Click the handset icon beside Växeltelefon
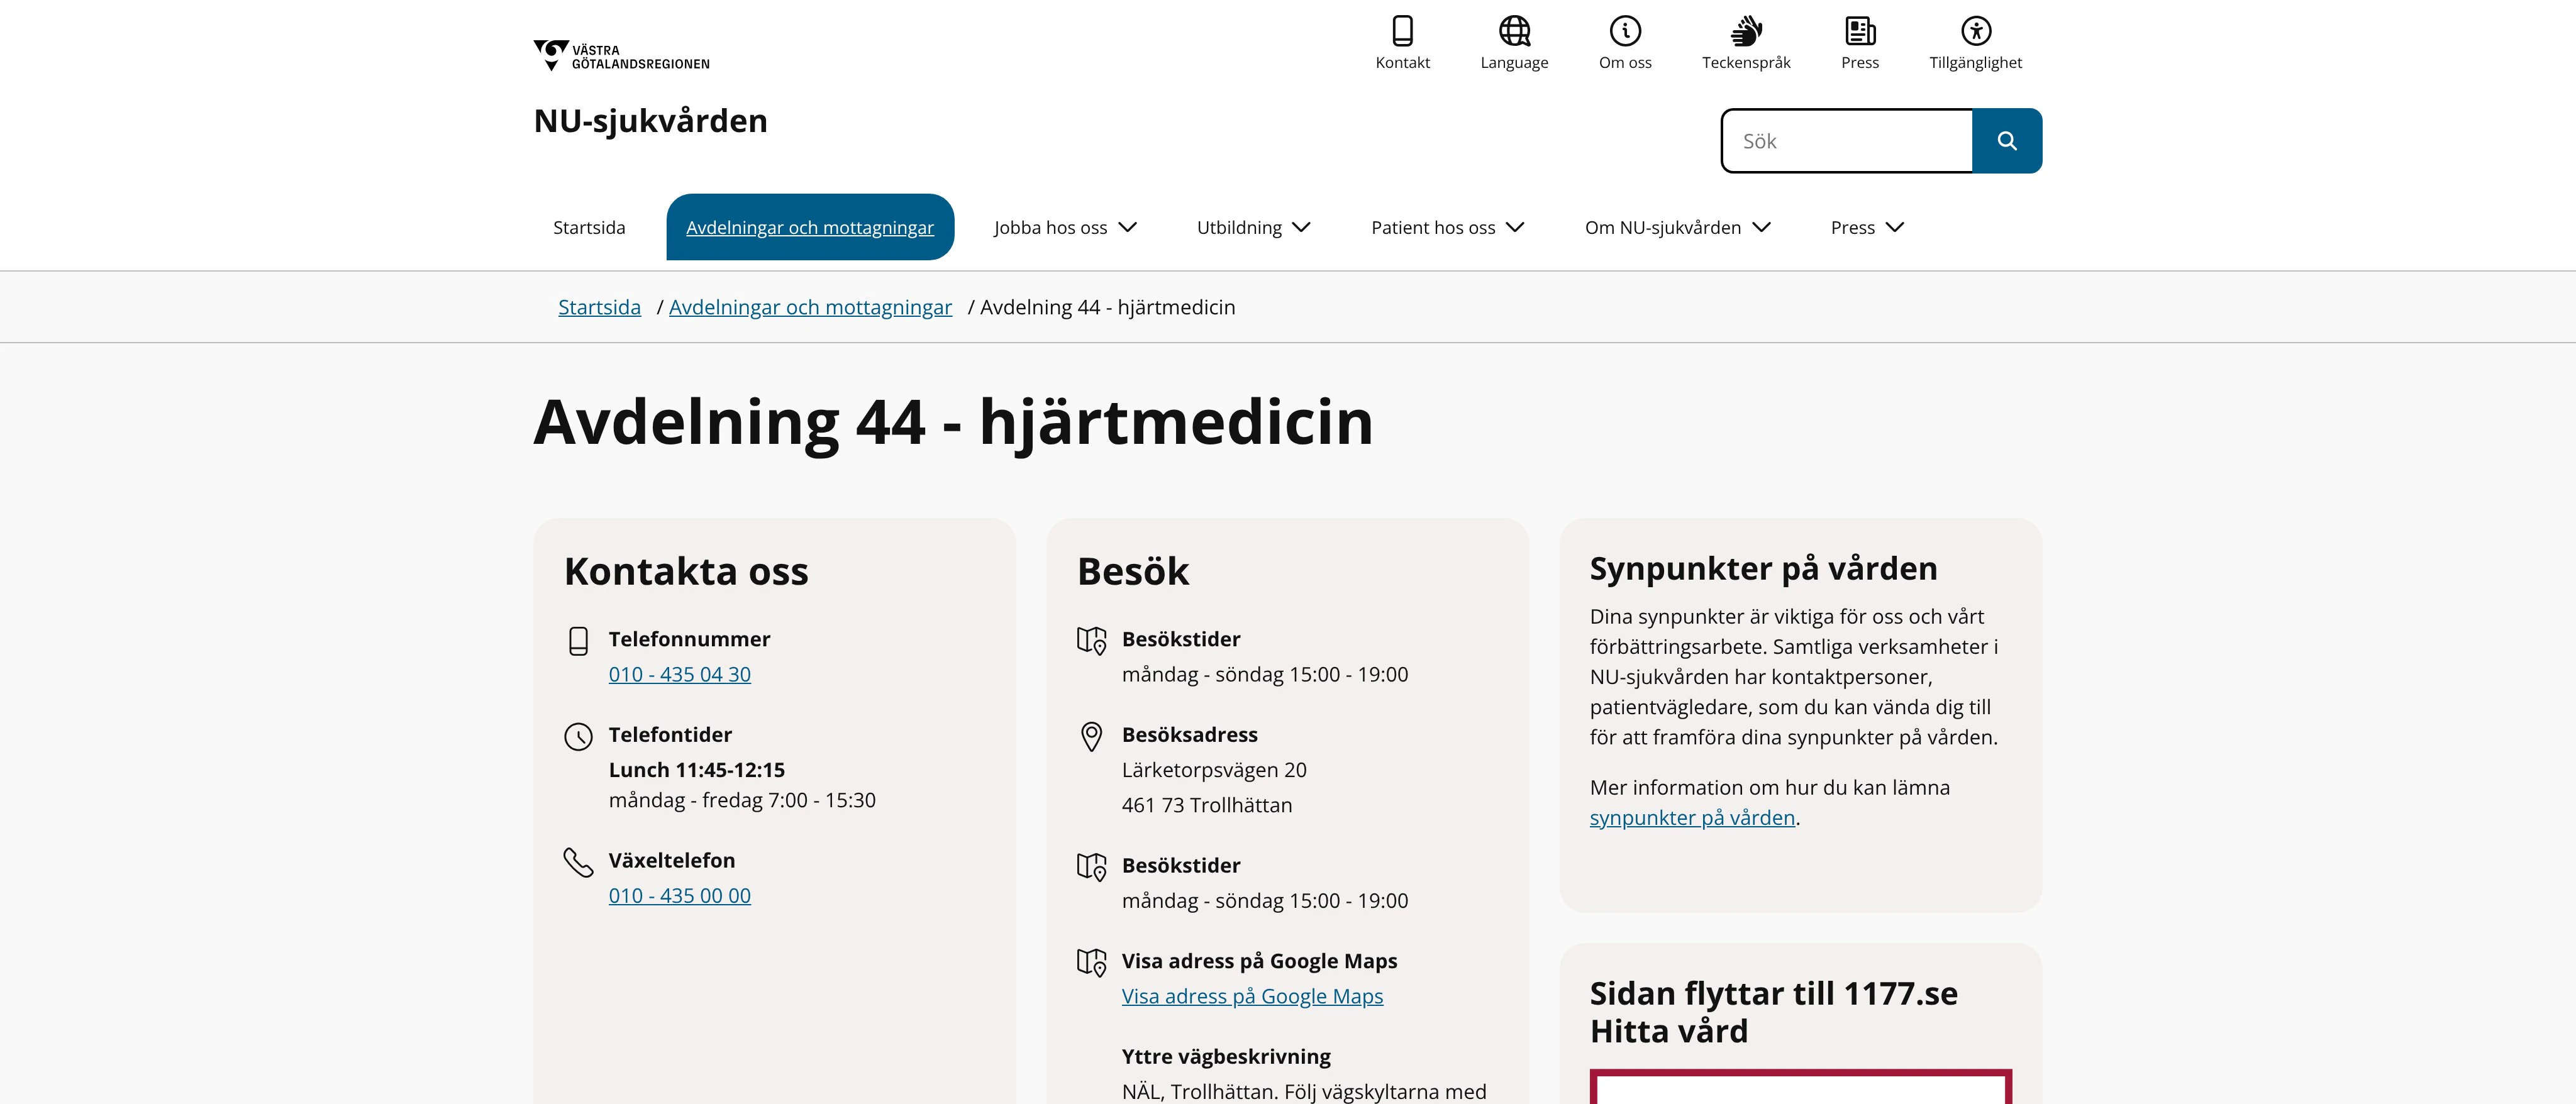This screenshot has width=2576, height=1104. pos(578,862)
